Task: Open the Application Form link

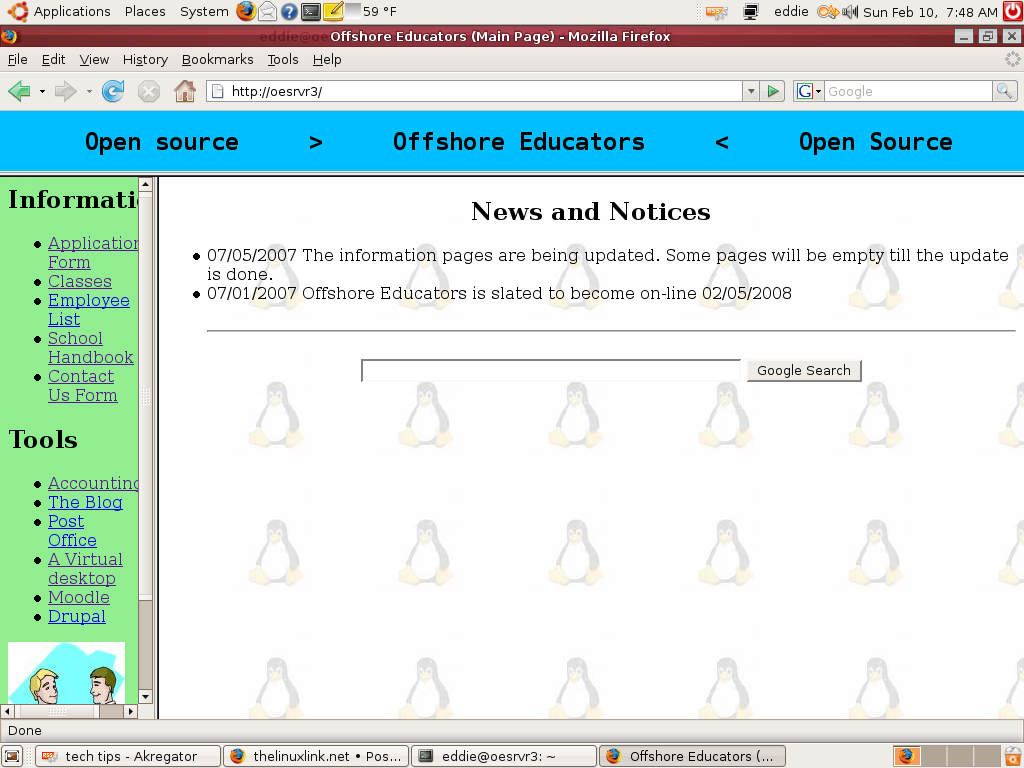Action: [92, 253]
